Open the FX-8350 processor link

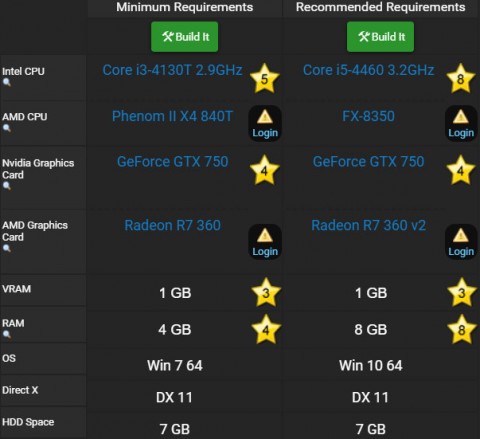coord(368,116)
